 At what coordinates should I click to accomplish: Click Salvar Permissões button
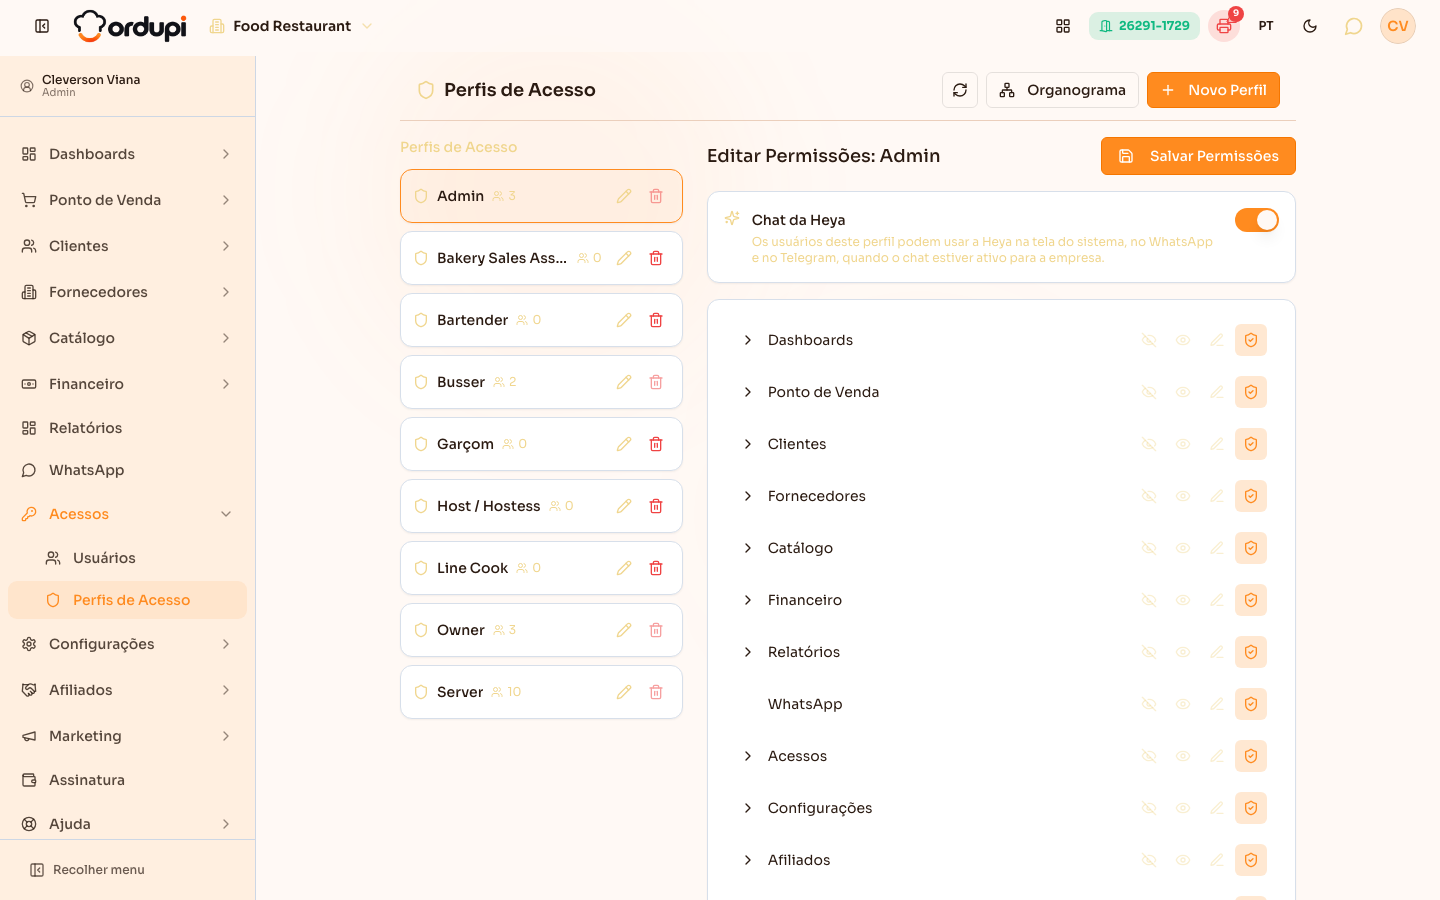point(1198,156)
